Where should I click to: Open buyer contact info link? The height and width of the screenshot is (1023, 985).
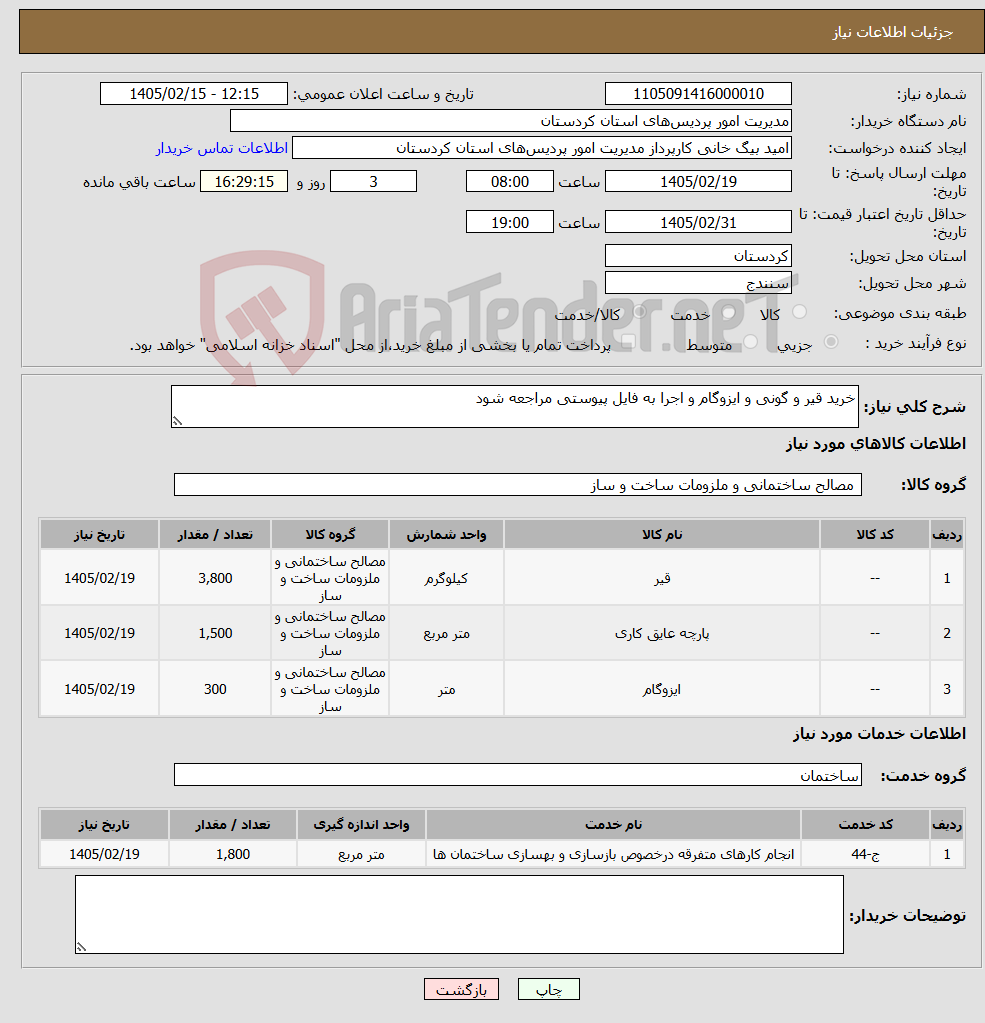222,149
